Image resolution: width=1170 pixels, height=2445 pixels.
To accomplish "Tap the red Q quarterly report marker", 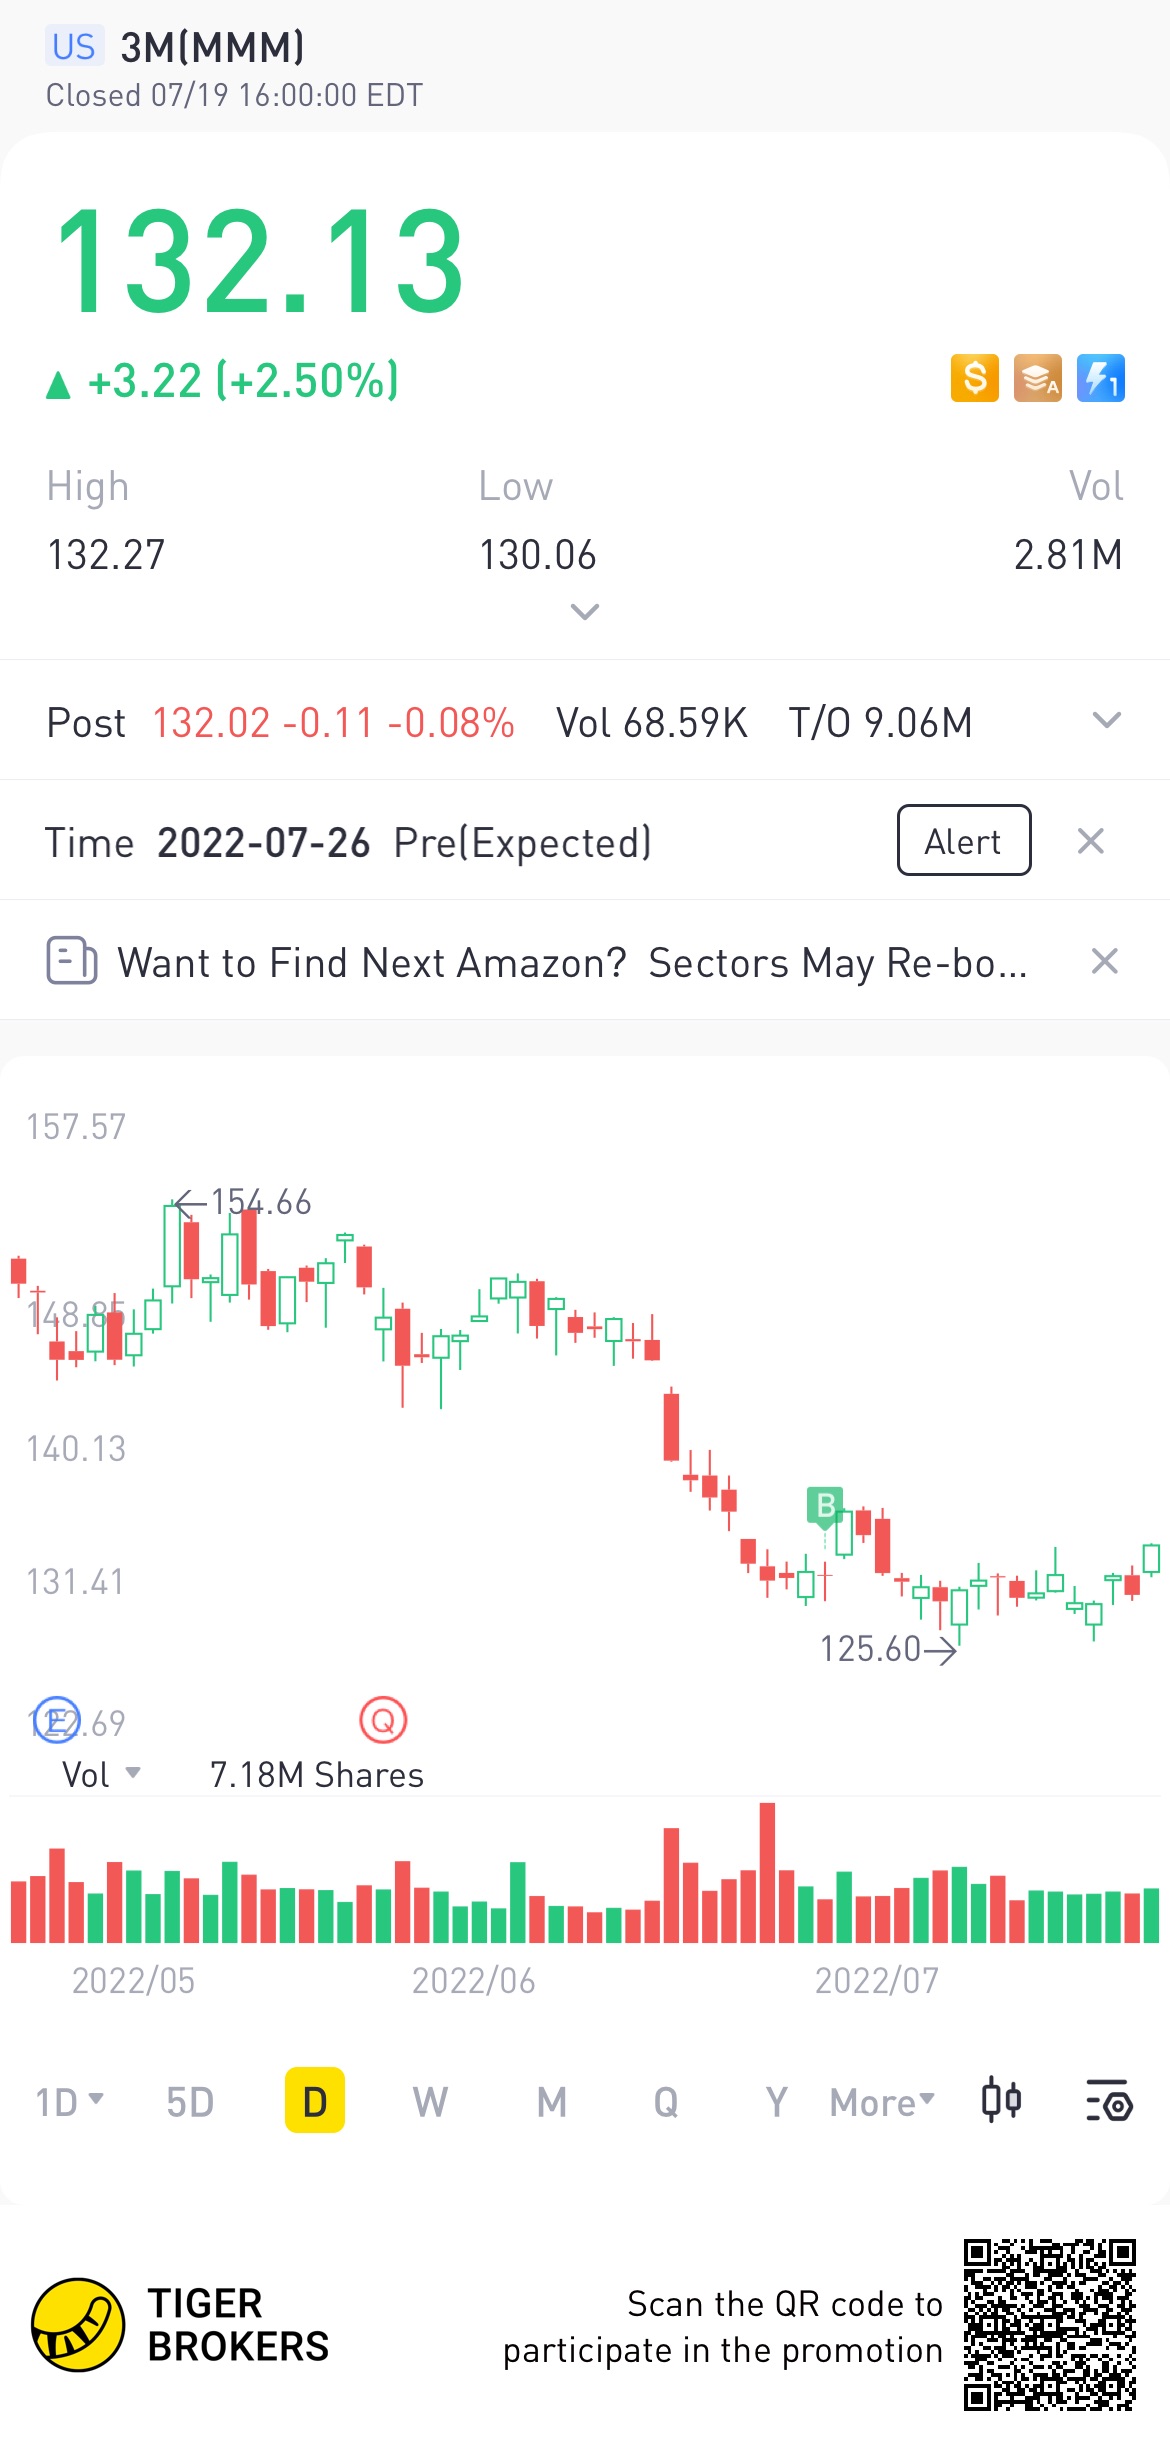I will coord(383,1720).
